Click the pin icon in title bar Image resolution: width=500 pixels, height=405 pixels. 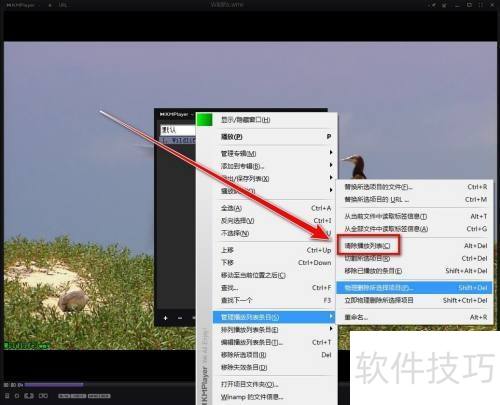433,5
